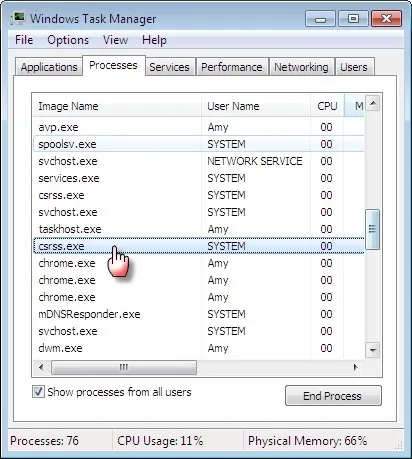
Task: Select the mDNSResponder.exe process
Action: (89, 314)
